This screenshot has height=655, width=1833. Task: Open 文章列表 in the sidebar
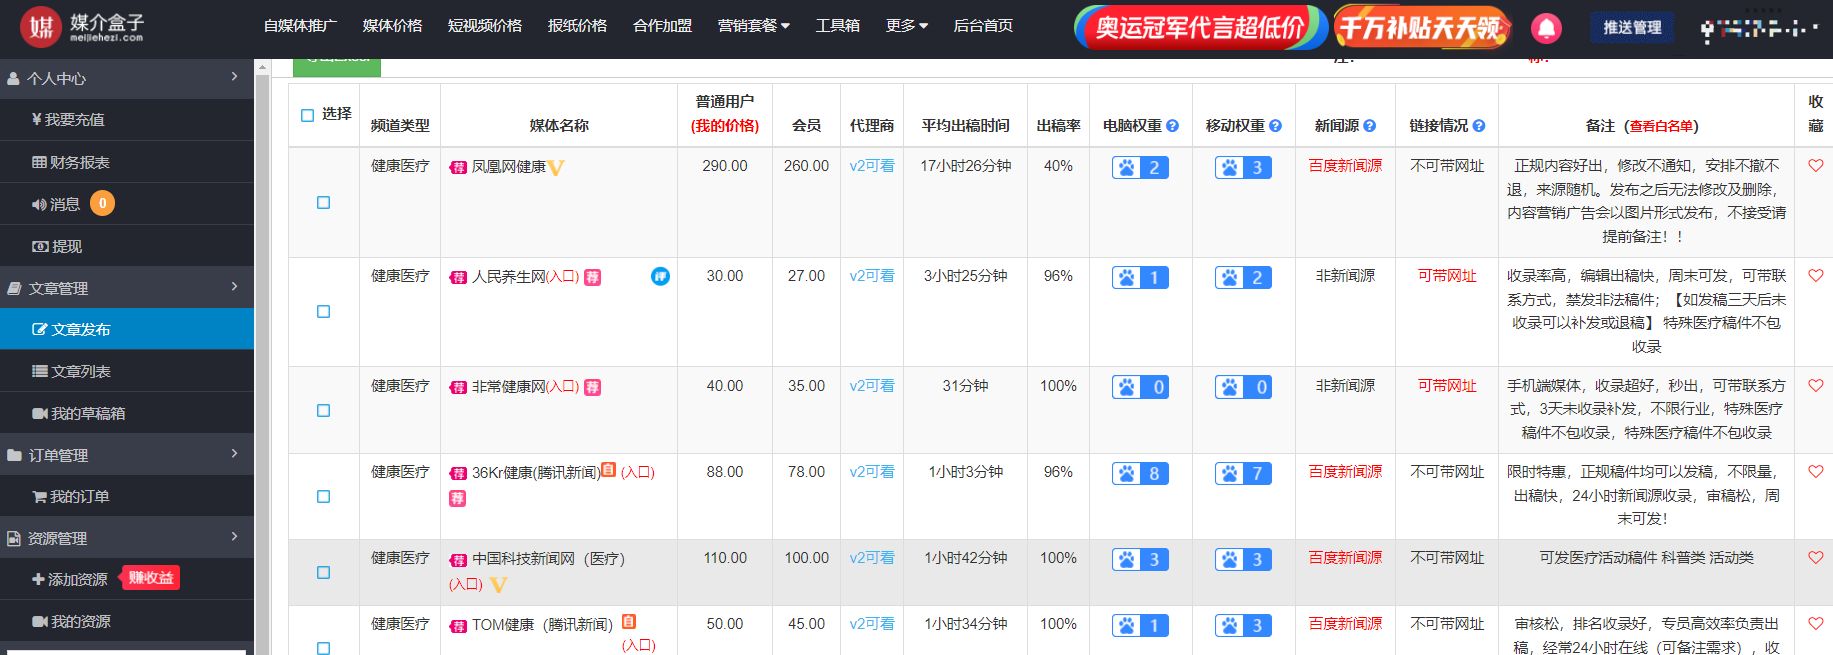[x=127, y=371]
